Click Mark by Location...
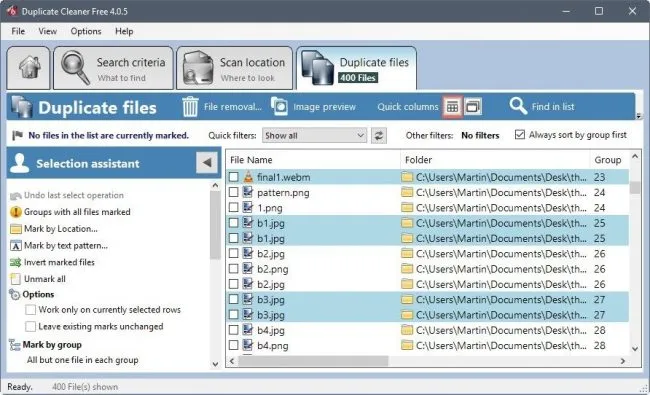The height and width of the screenshot is (395, 650). [x=61, y=229]
